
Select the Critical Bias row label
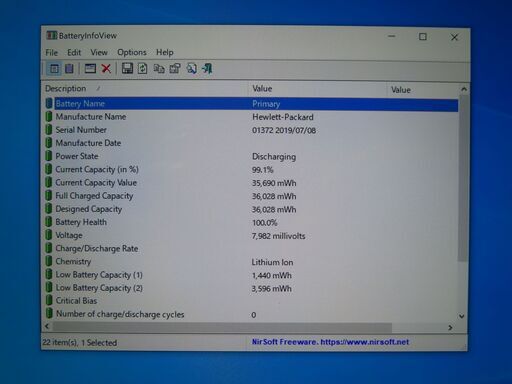click(x=76, y=301)
